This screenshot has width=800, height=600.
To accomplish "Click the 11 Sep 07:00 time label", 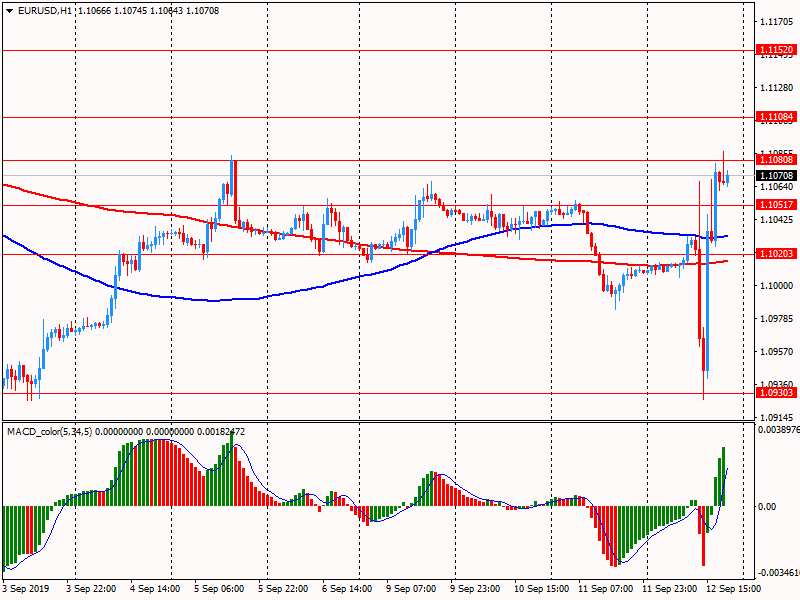I will pos(605,589).
